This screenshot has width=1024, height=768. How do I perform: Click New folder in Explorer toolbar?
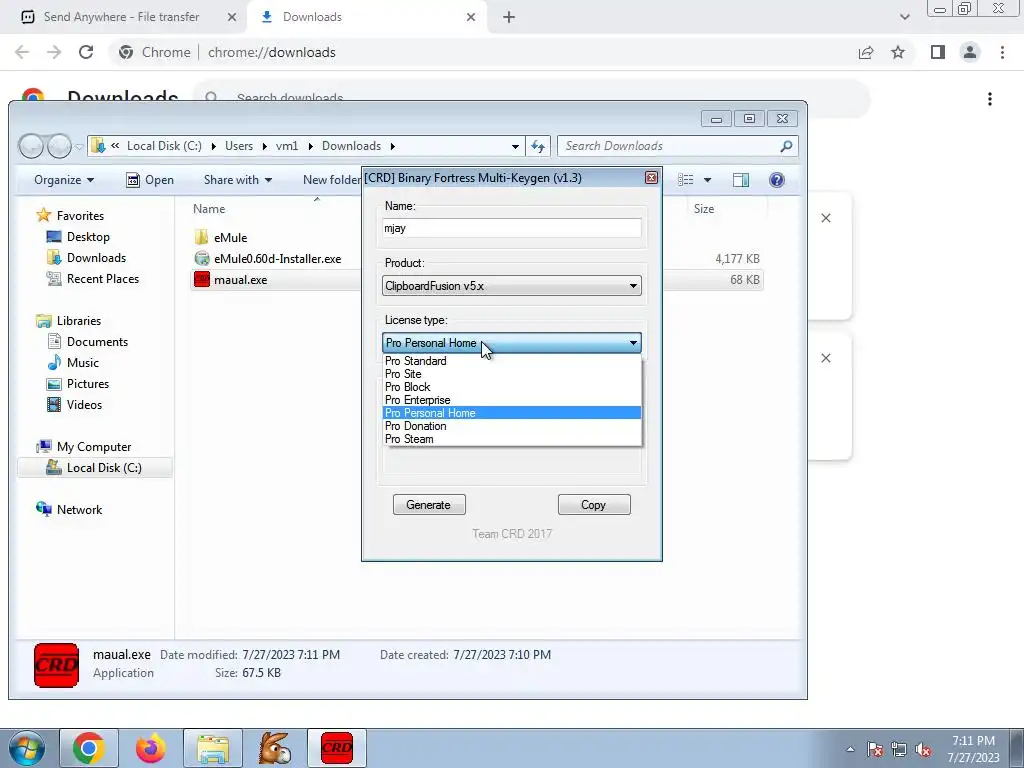click(331, 180)
